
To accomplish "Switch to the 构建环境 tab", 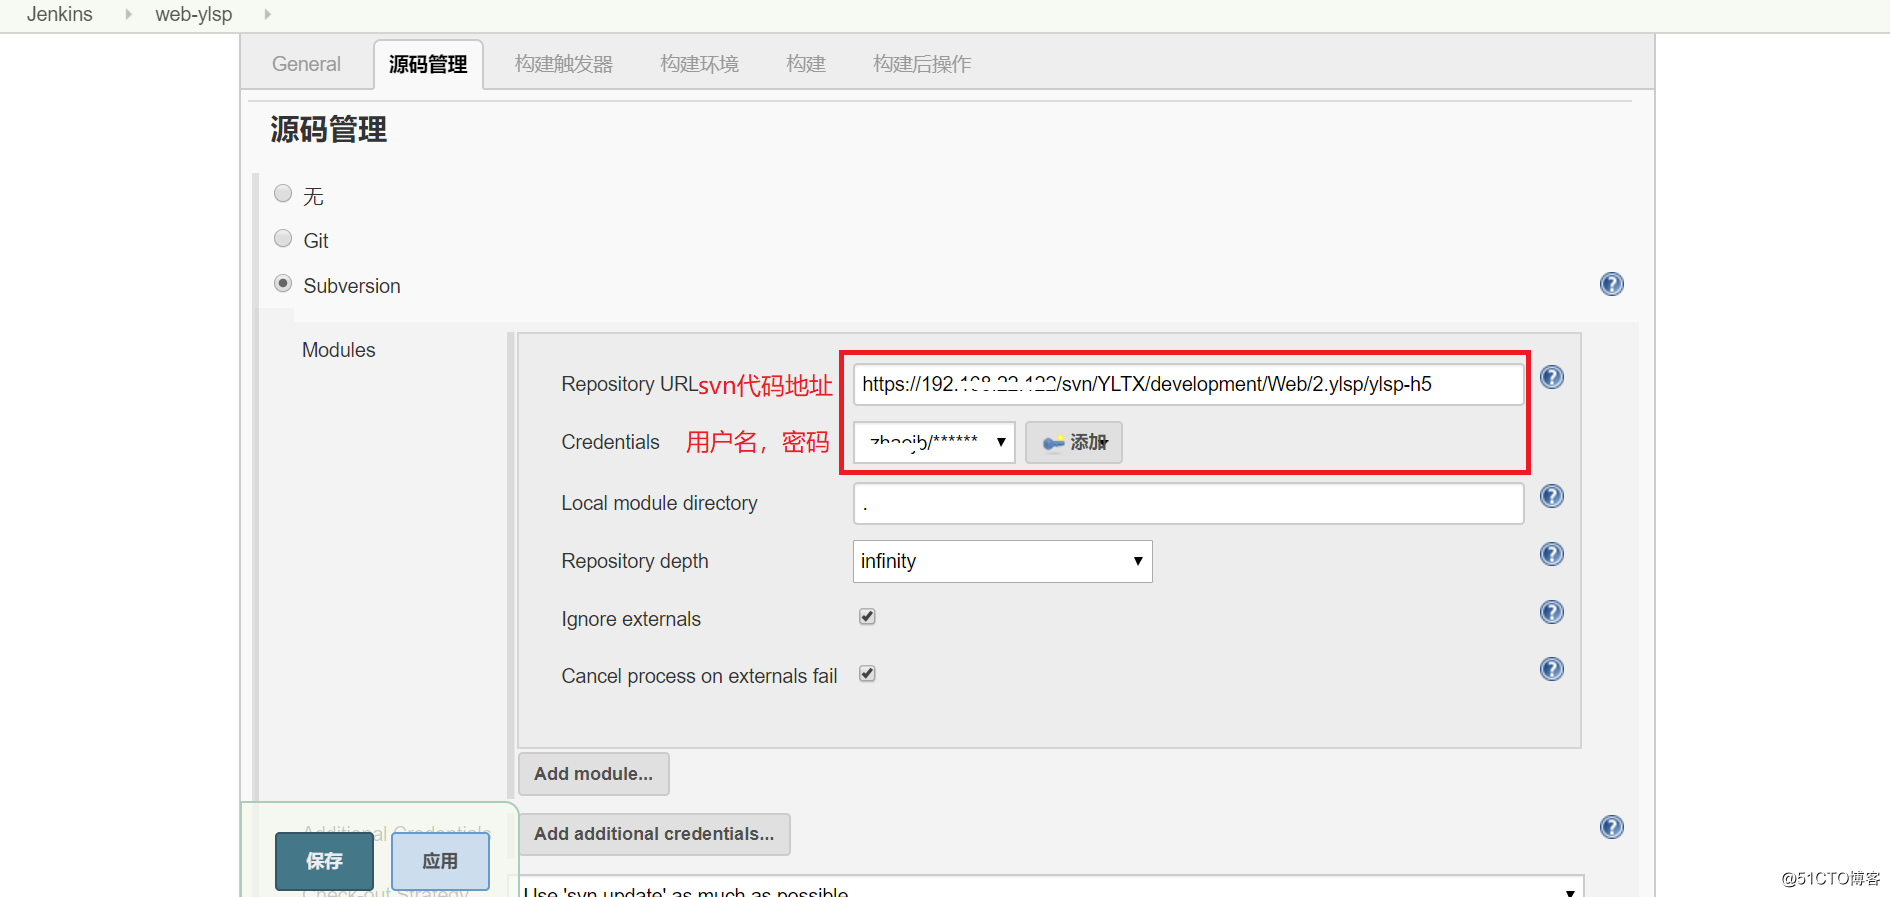I will (700, 64).
